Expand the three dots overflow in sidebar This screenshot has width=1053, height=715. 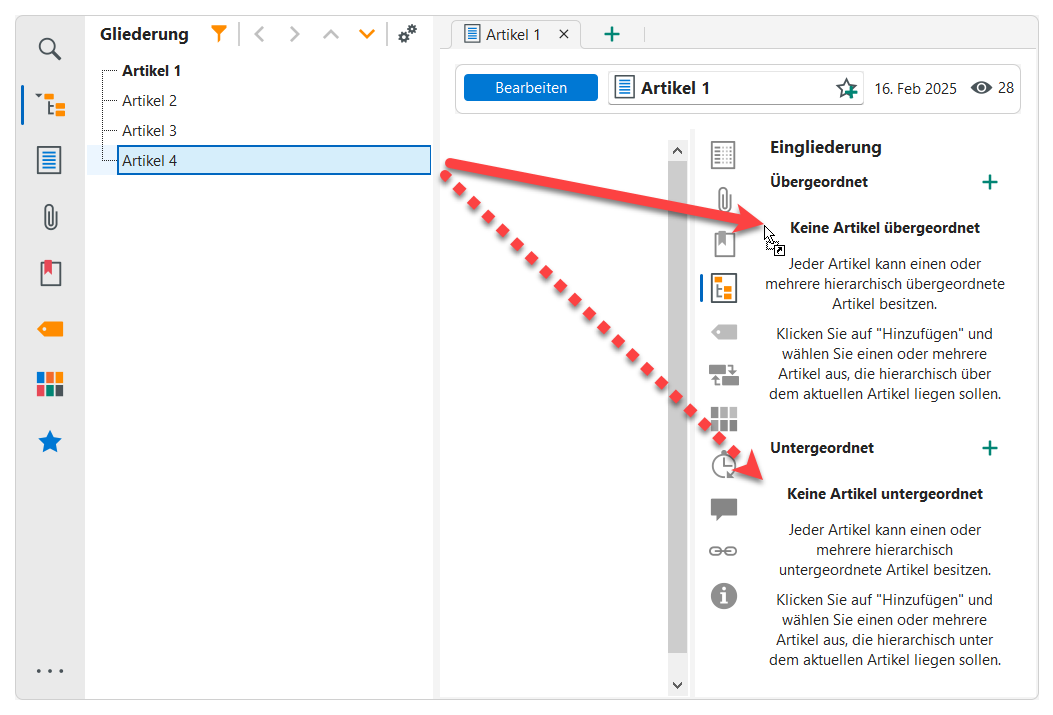[50, 671]
